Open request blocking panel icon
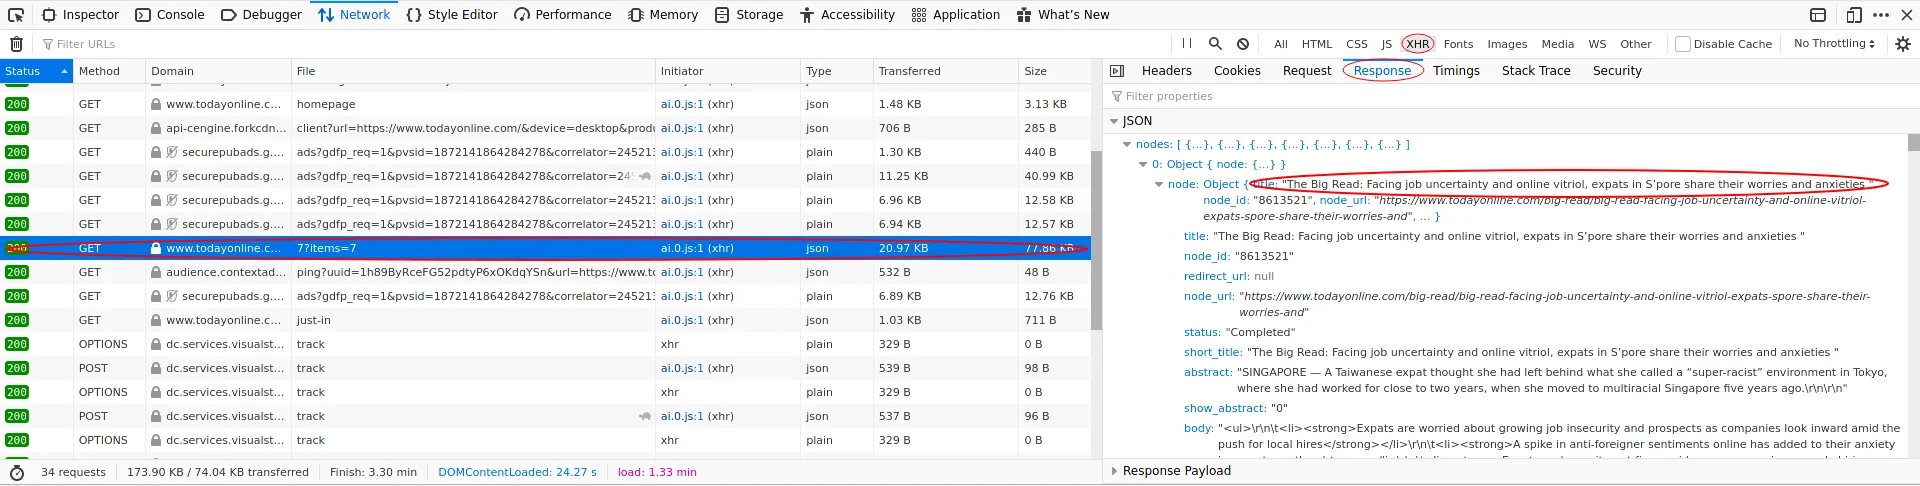 (x=1243, y=44)
